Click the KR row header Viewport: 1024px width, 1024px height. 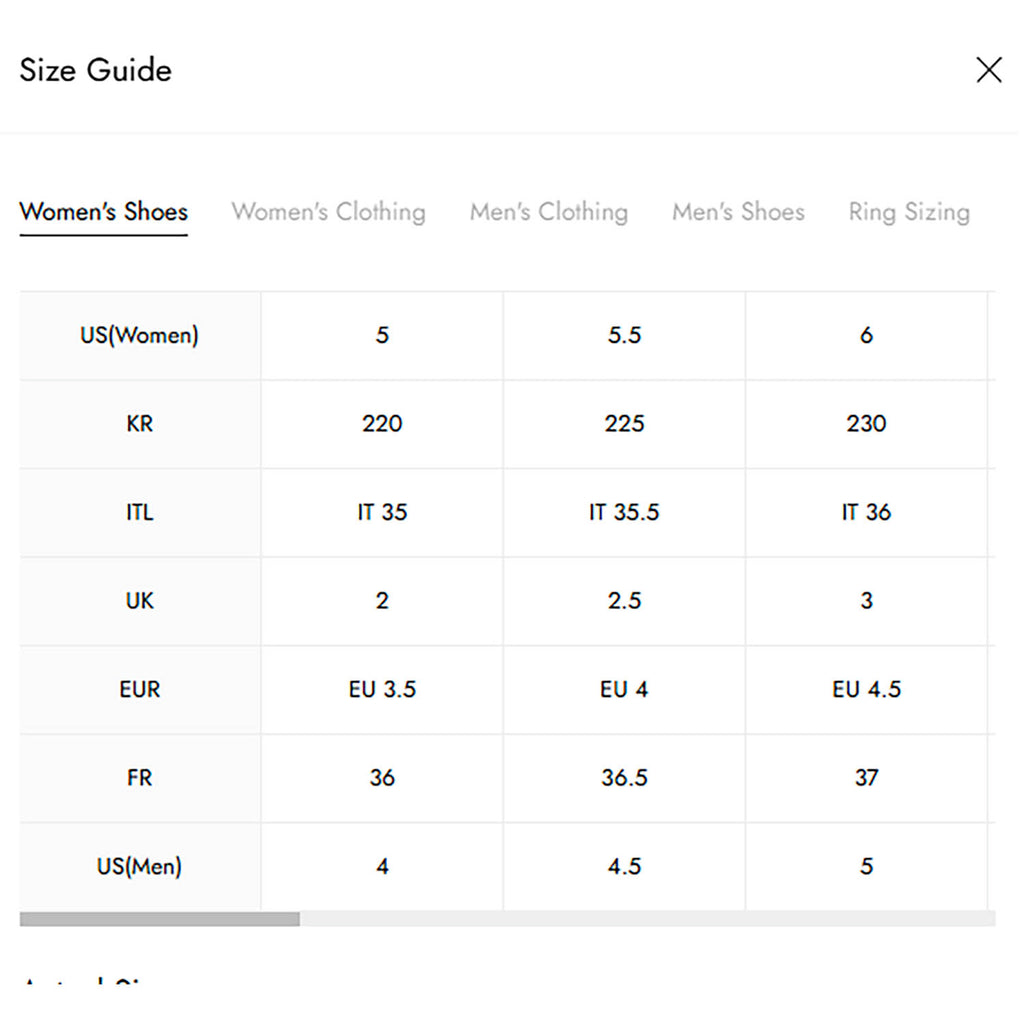click(x=140, y=424)
